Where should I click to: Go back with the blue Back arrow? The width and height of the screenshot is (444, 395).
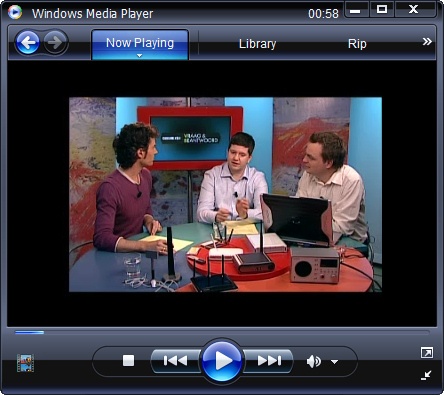(28, 42)
